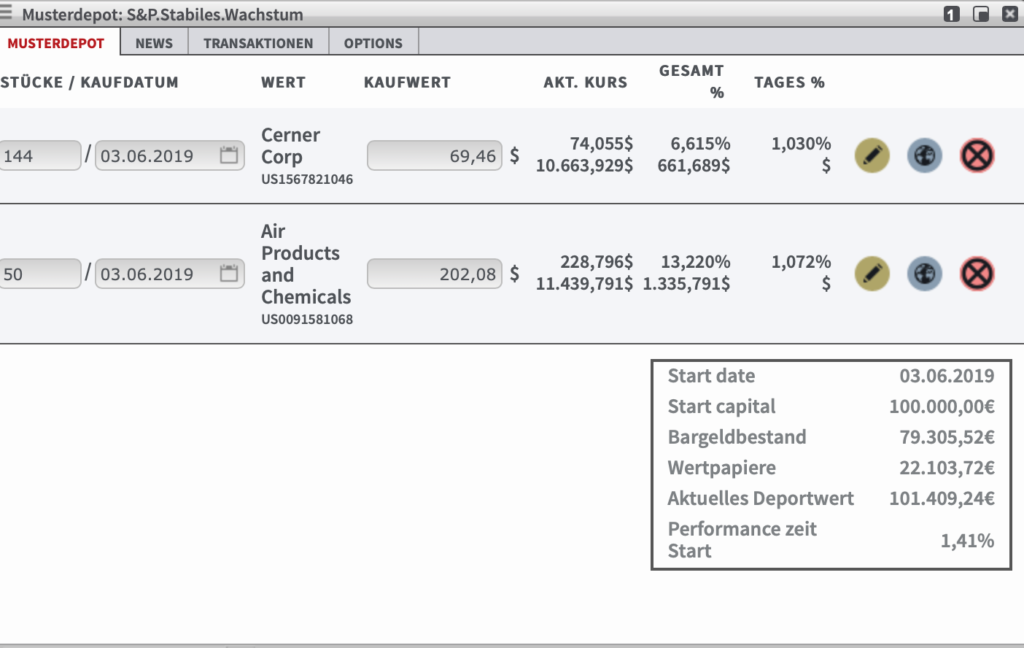Click the Bargeldbestand label
The image size is (1024, 648).
737,437
